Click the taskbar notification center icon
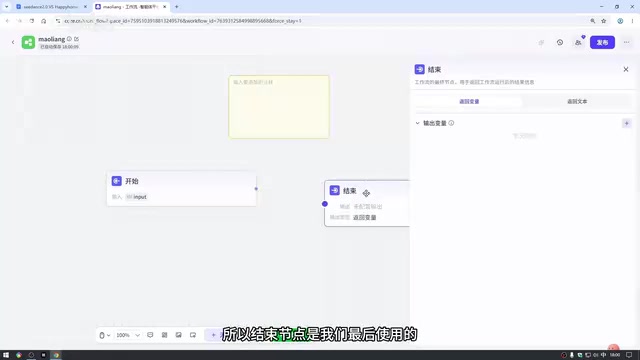 click(629, 355)
